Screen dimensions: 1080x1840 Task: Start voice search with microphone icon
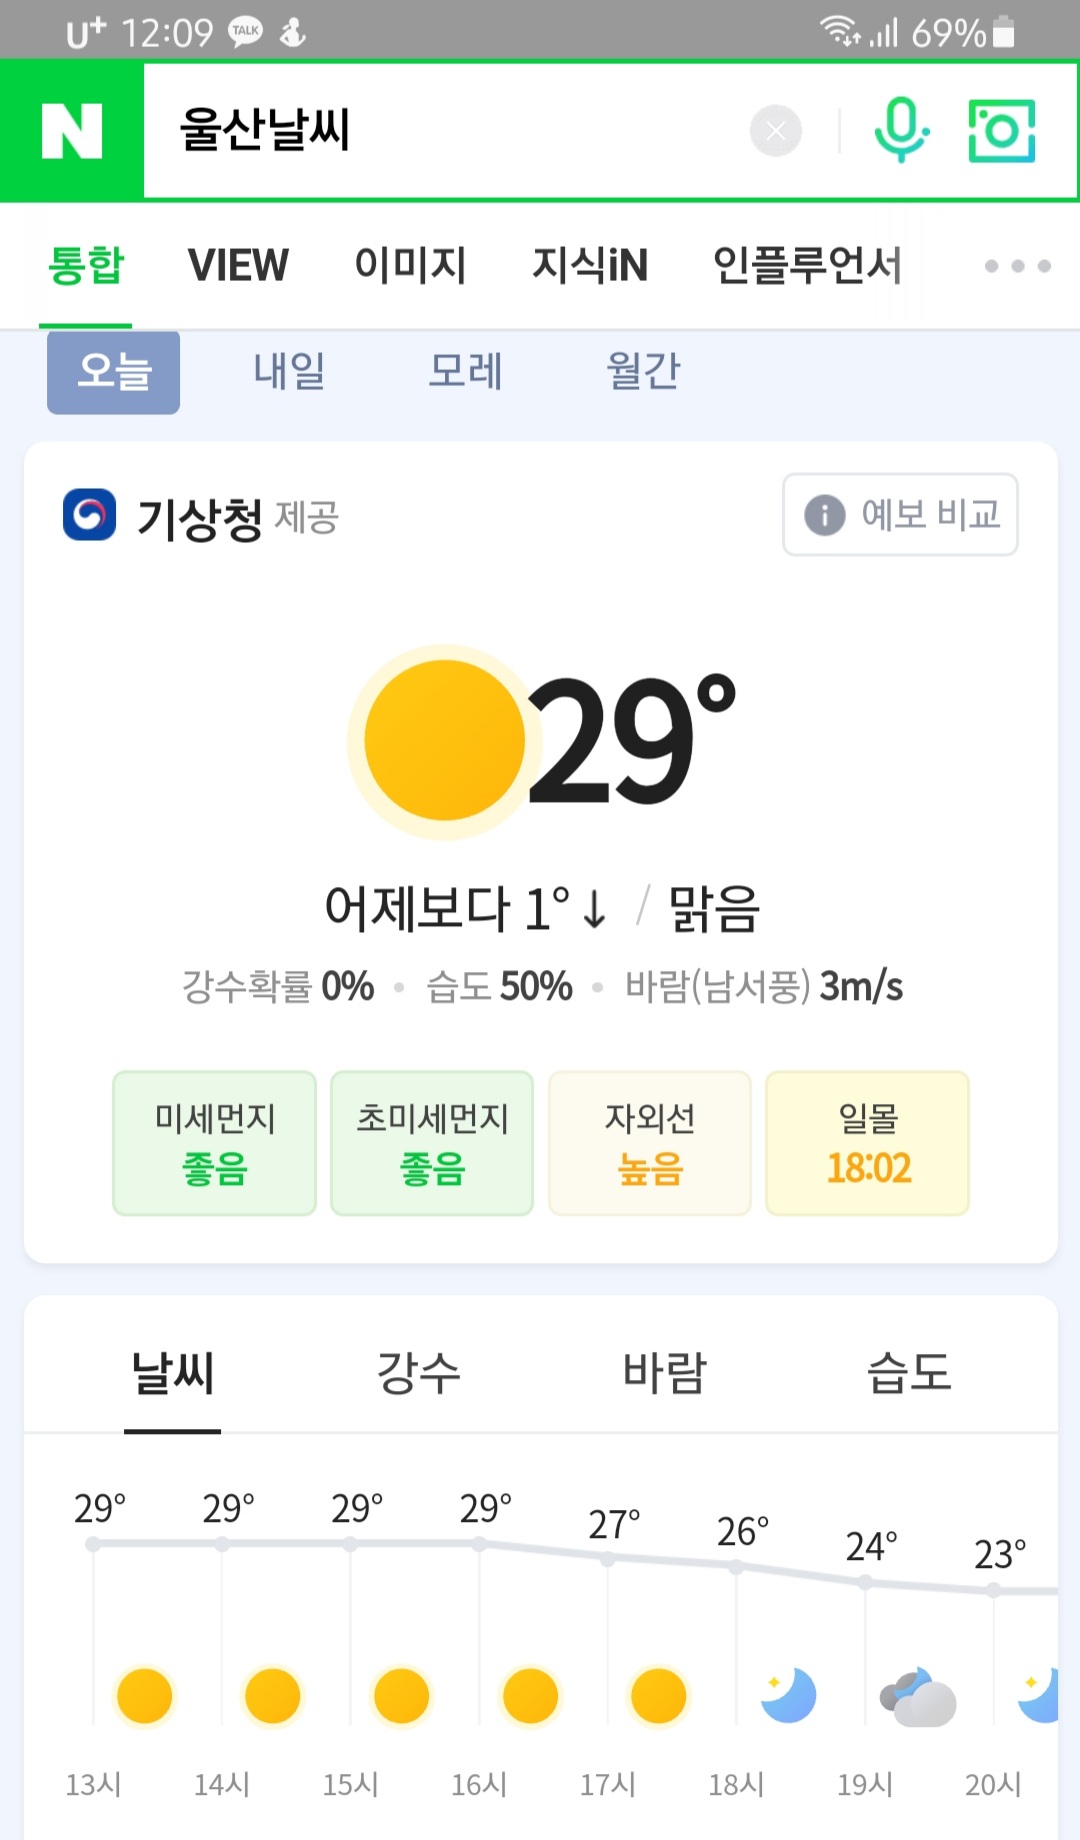click(x=901, y=131)
